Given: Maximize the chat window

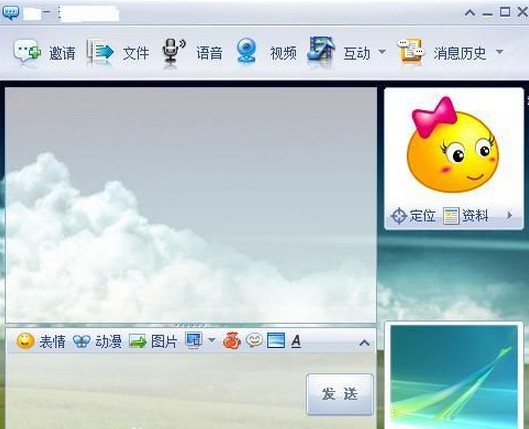Looking at the screenshot, I should coord(505,12).
